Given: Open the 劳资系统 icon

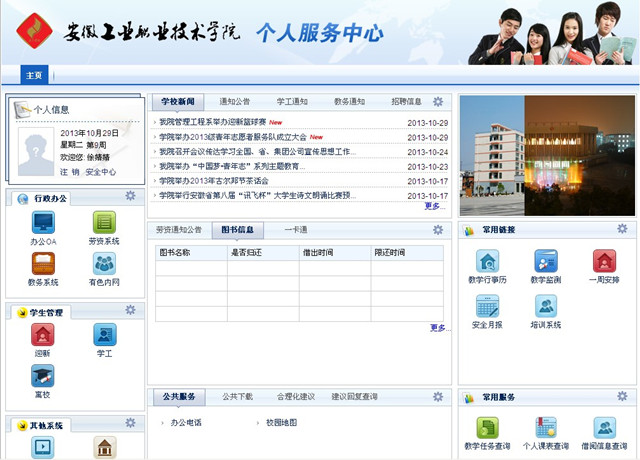Looking at the screenshot, I should [104, 222].
